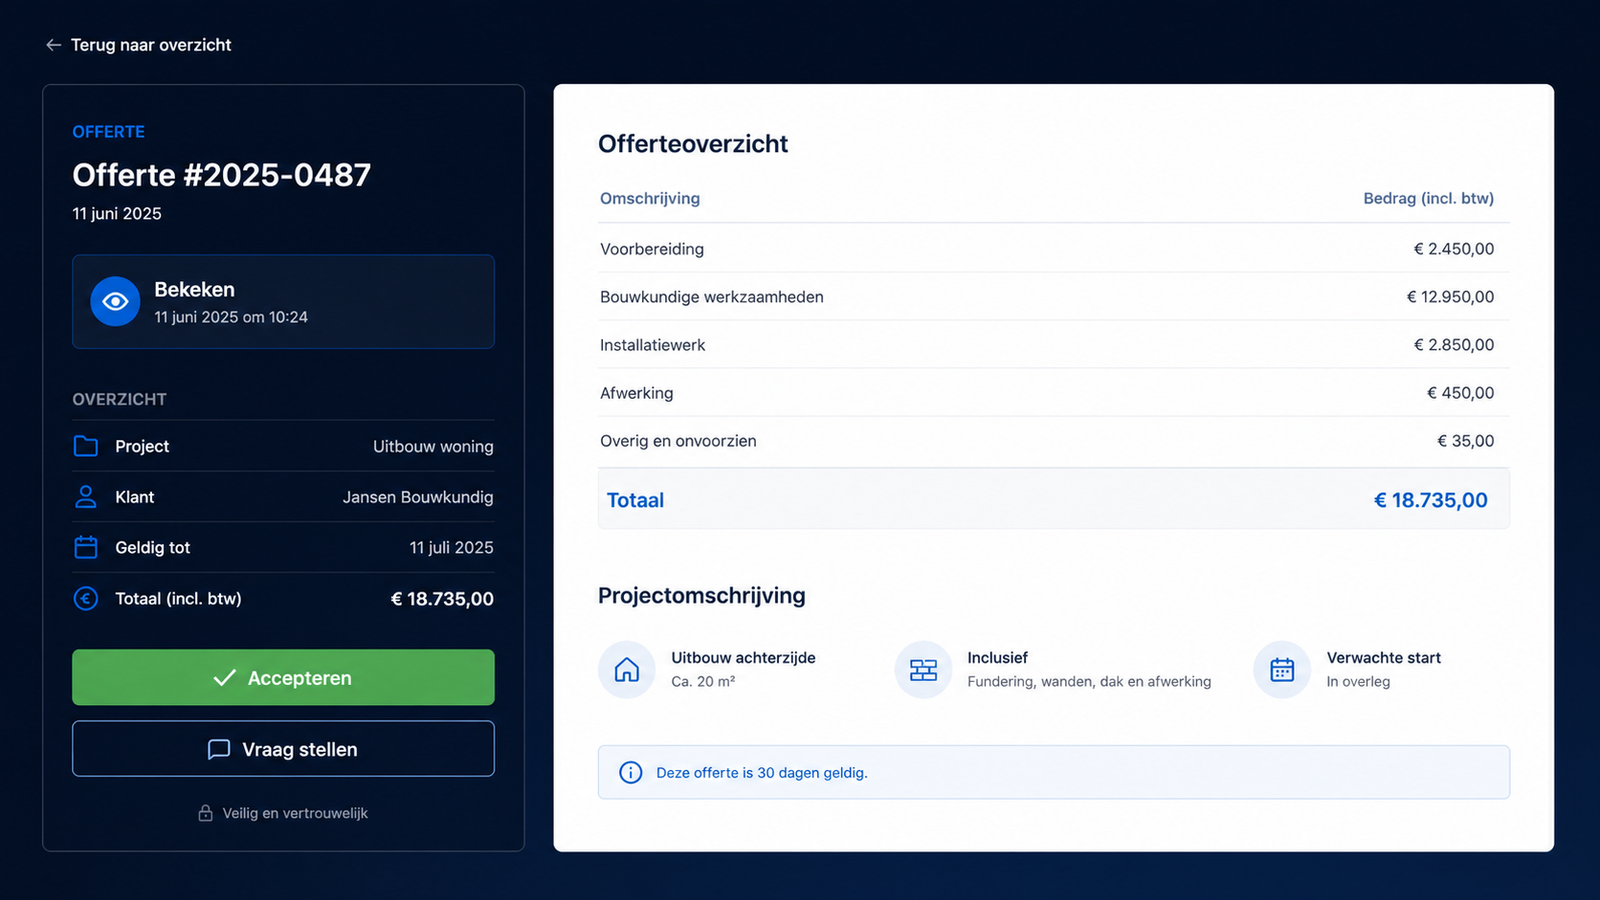Click the person icon beside Klant

pyautogui.click(x=86, y=497)
